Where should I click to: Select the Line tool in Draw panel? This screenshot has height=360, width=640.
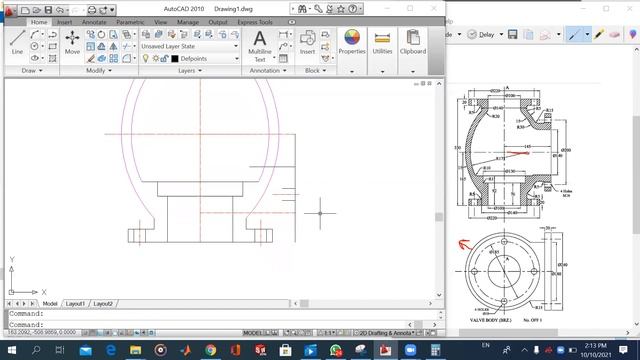17,42
